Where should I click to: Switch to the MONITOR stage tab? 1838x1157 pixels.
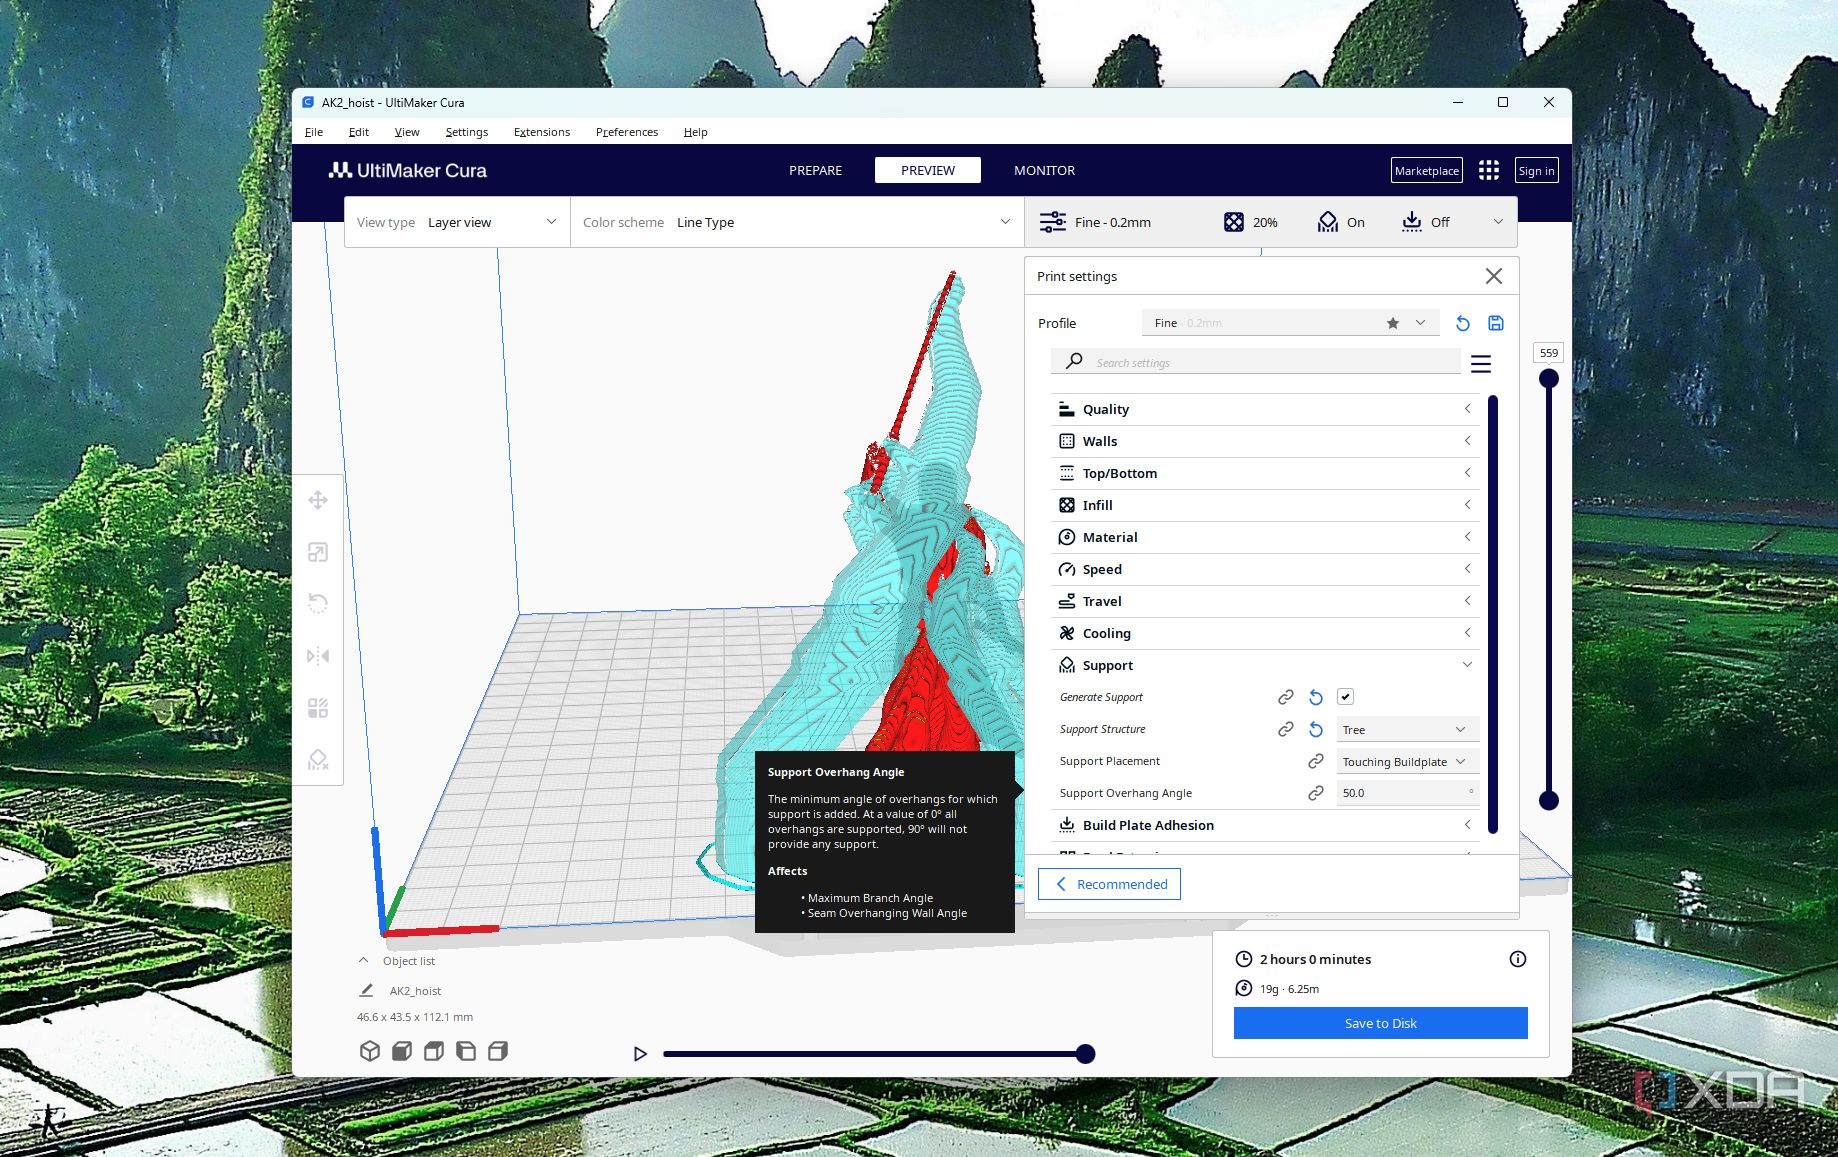tap(1044, 170)
